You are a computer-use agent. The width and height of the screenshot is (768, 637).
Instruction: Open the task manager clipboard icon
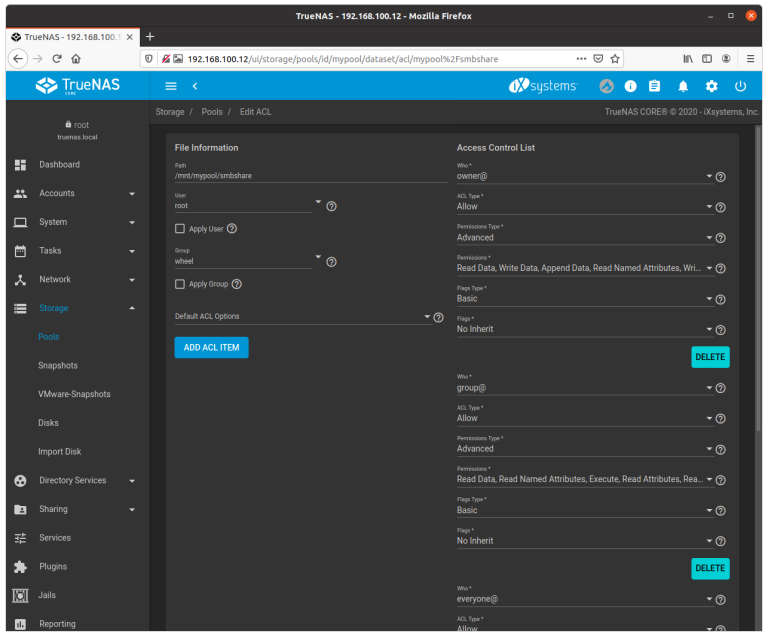pyautogui.click(x=655, y=86)
